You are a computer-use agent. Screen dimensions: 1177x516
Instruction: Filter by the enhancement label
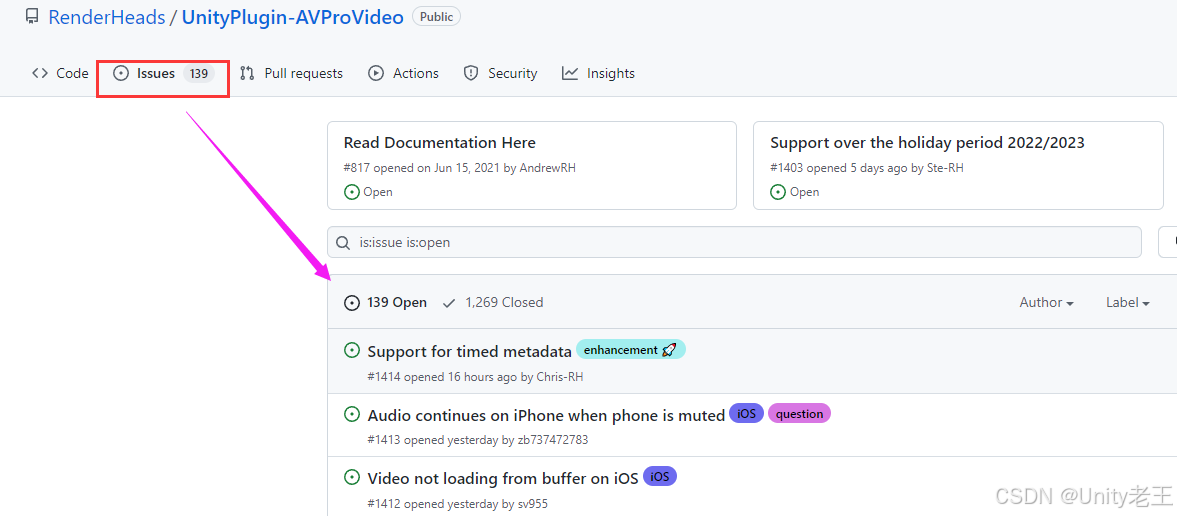pos(631,350)
